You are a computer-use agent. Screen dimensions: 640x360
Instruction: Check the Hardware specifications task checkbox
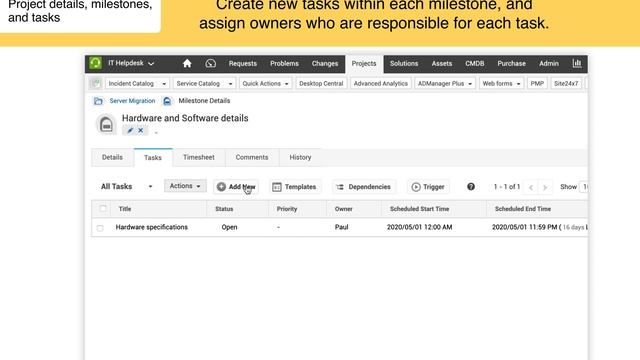[x=100, y=228]
